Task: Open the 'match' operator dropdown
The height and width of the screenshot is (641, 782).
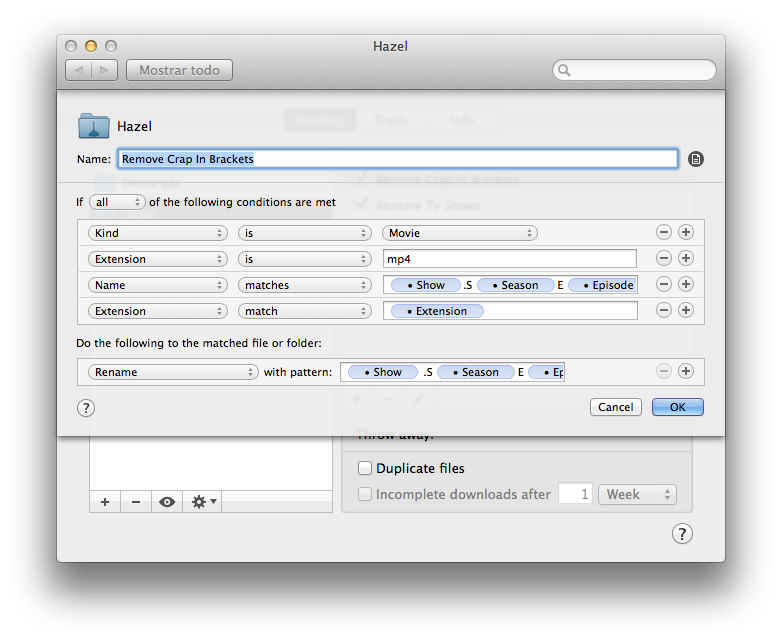Action: coord(305,311)
